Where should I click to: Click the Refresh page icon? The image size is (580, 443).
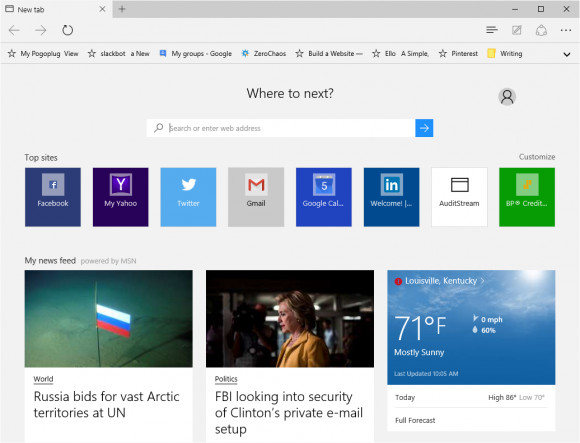[67, 30]
